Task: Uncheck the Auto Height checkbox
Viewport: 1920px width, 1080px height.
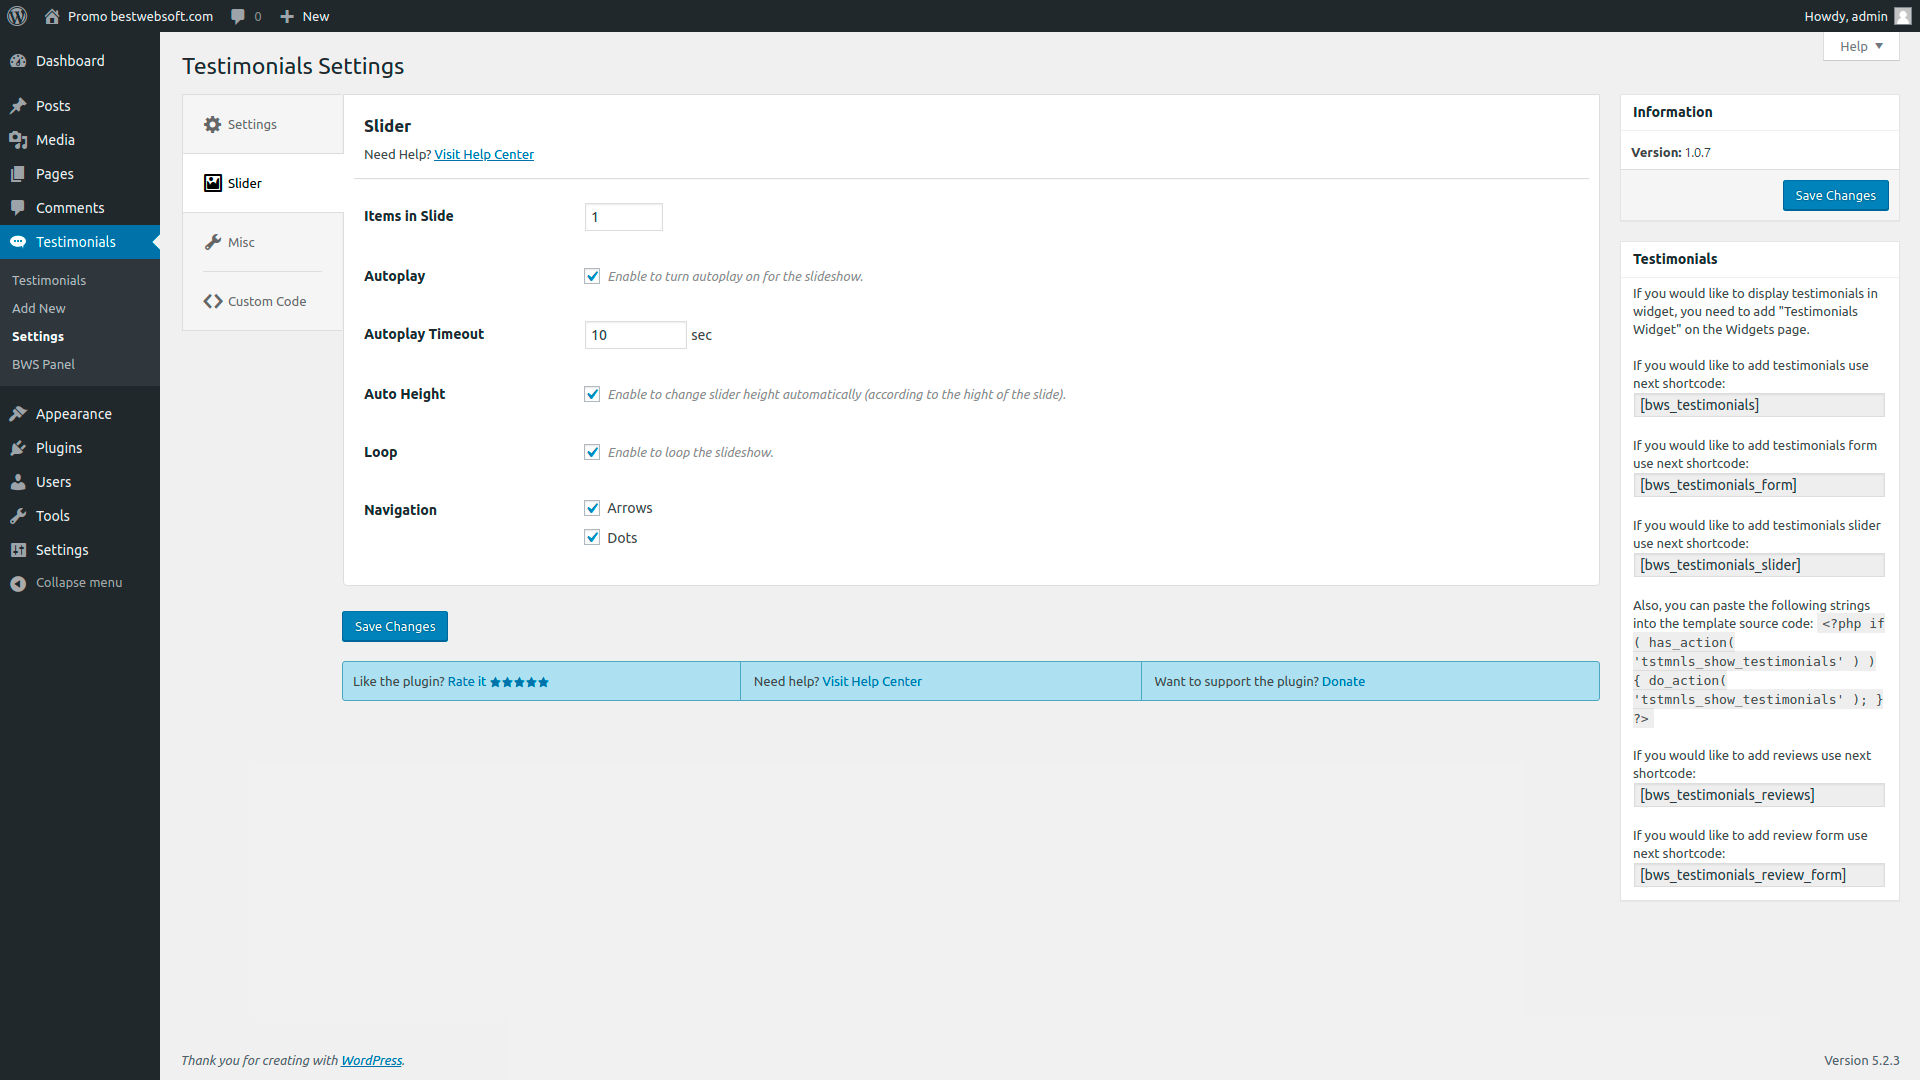Action: point(592,394)
